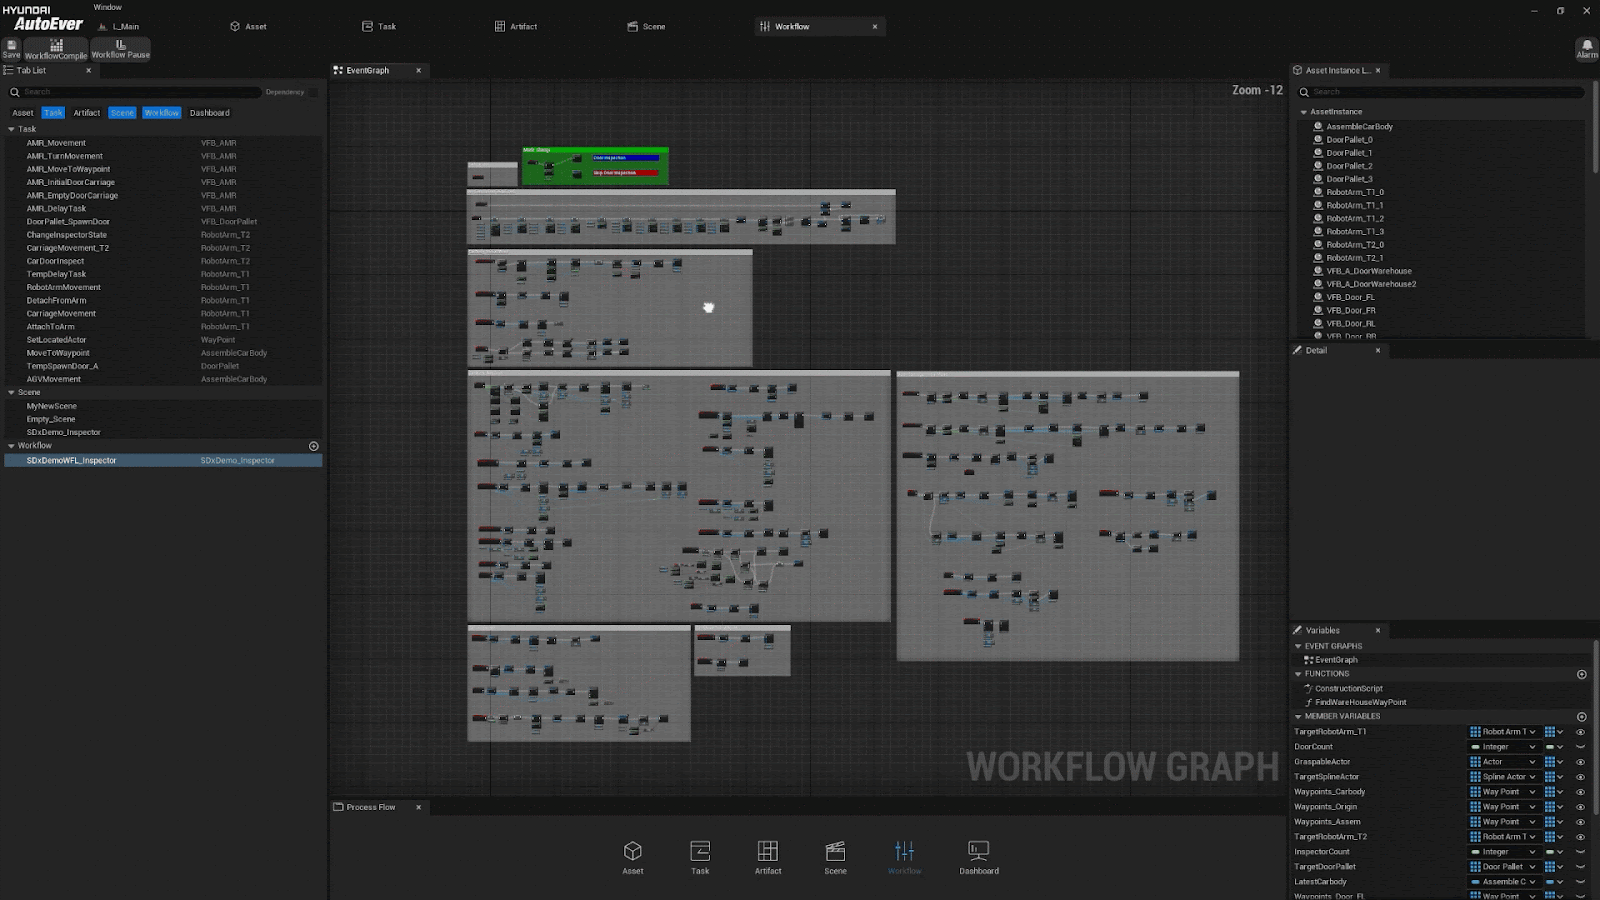Add a new function with plus icon
The width and height of the screenshot is (1600, 900).
pos(1581,674)
